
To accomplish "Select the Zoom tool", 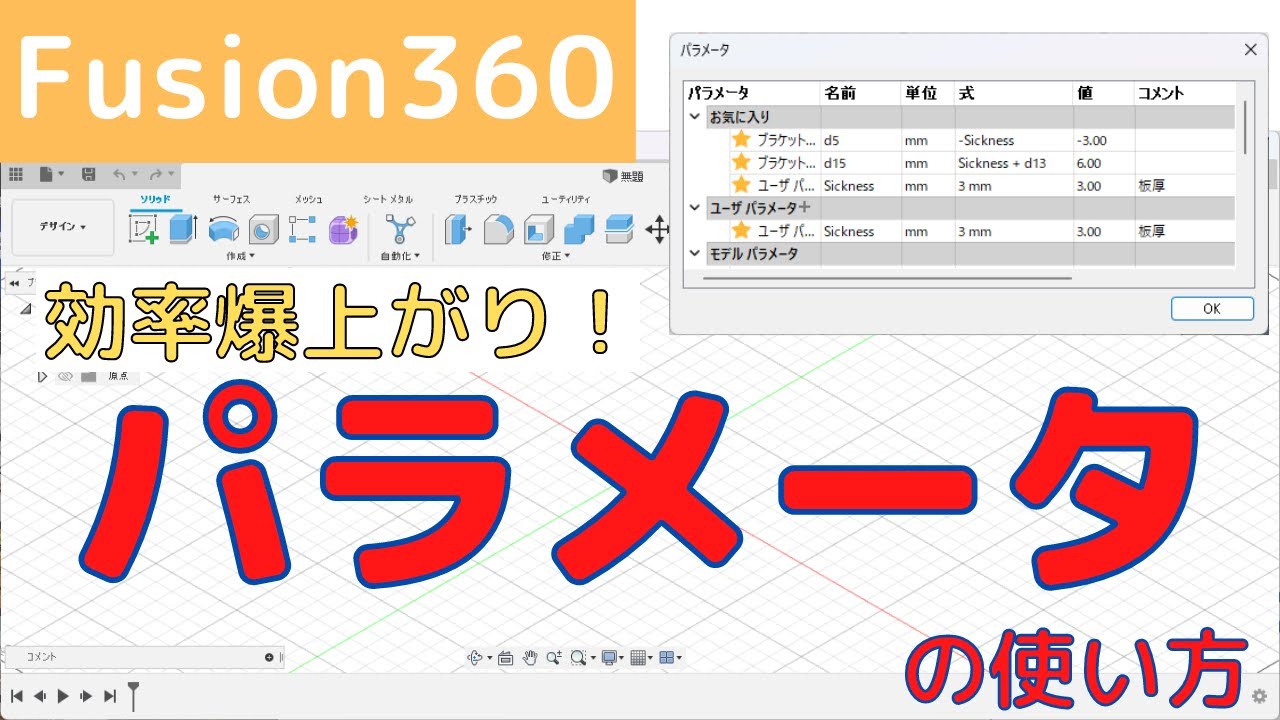I will (x=553, y=657).
